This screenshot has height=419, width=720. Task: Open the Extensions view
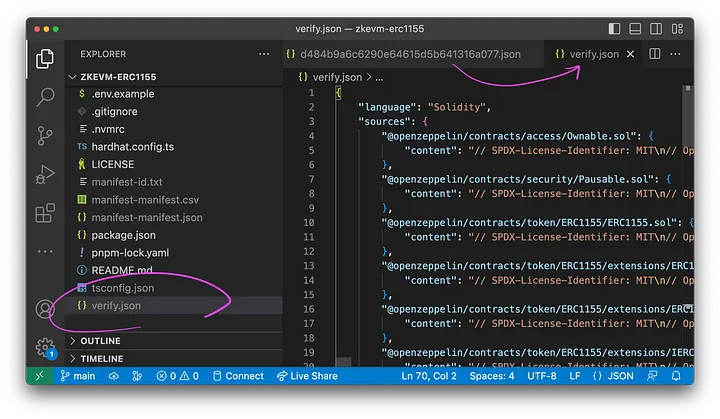pos(45,213)
